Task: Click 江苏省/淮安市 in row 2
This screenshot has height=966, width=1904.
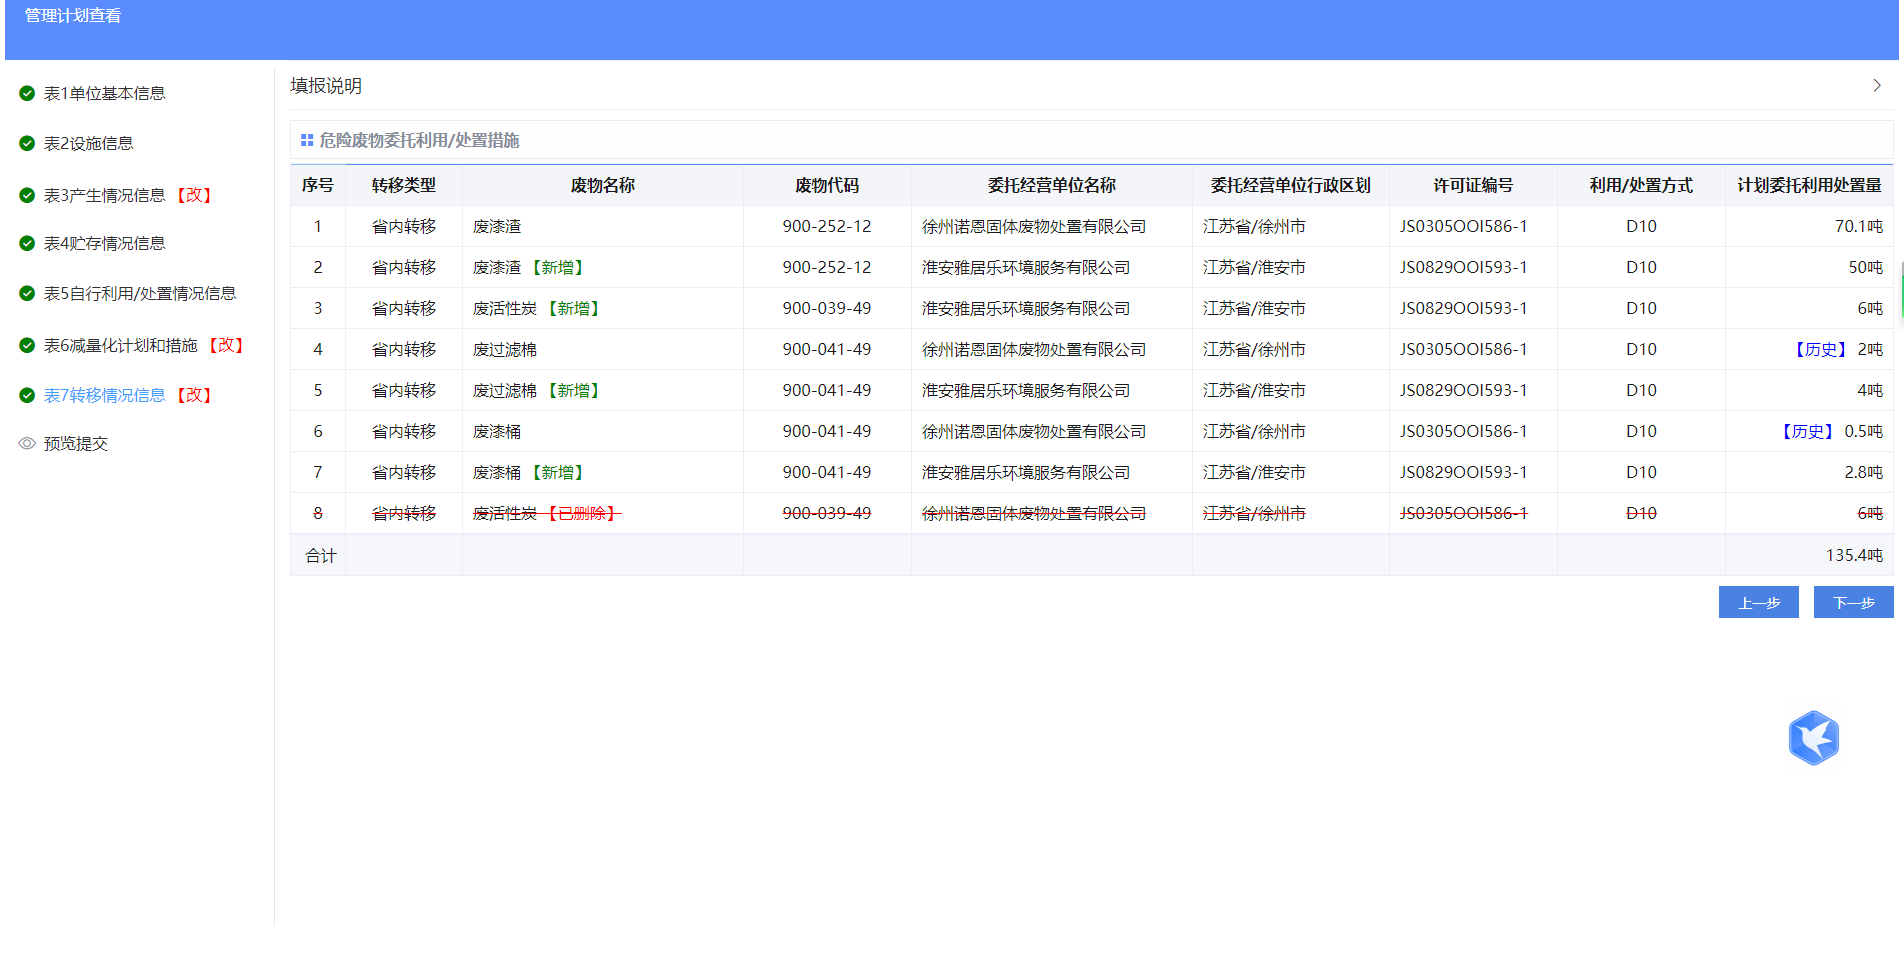Action: [1254, 267]
